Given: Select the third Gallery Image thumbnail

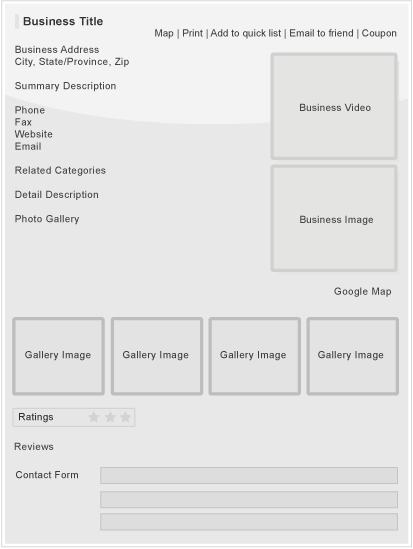Looking at the screenshot, I should tap(254, 356).
